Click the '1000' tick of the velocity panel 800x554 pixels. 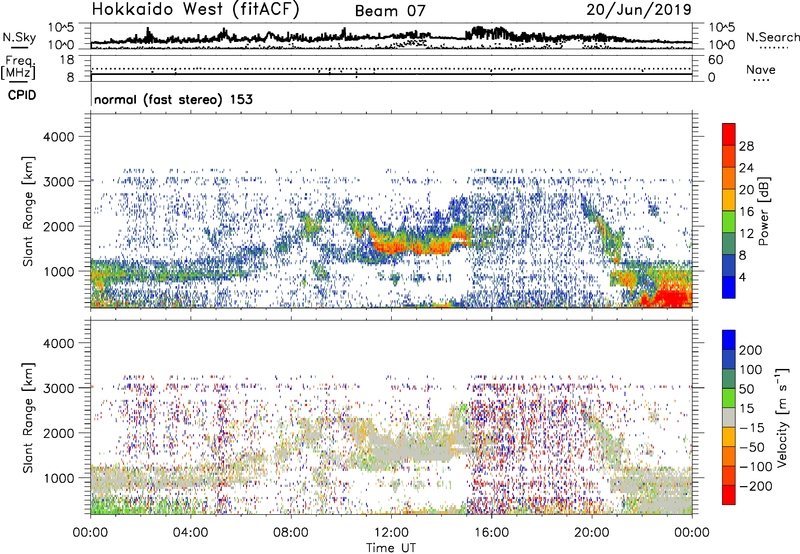[59, 479]
